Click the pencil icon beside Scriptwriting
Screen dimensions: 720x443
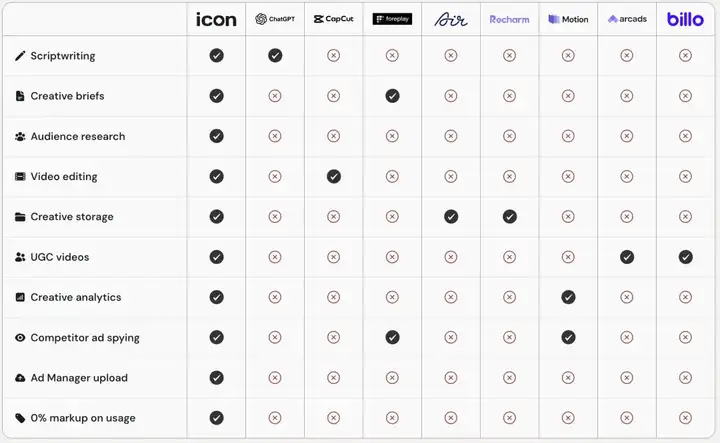point(20,56)
